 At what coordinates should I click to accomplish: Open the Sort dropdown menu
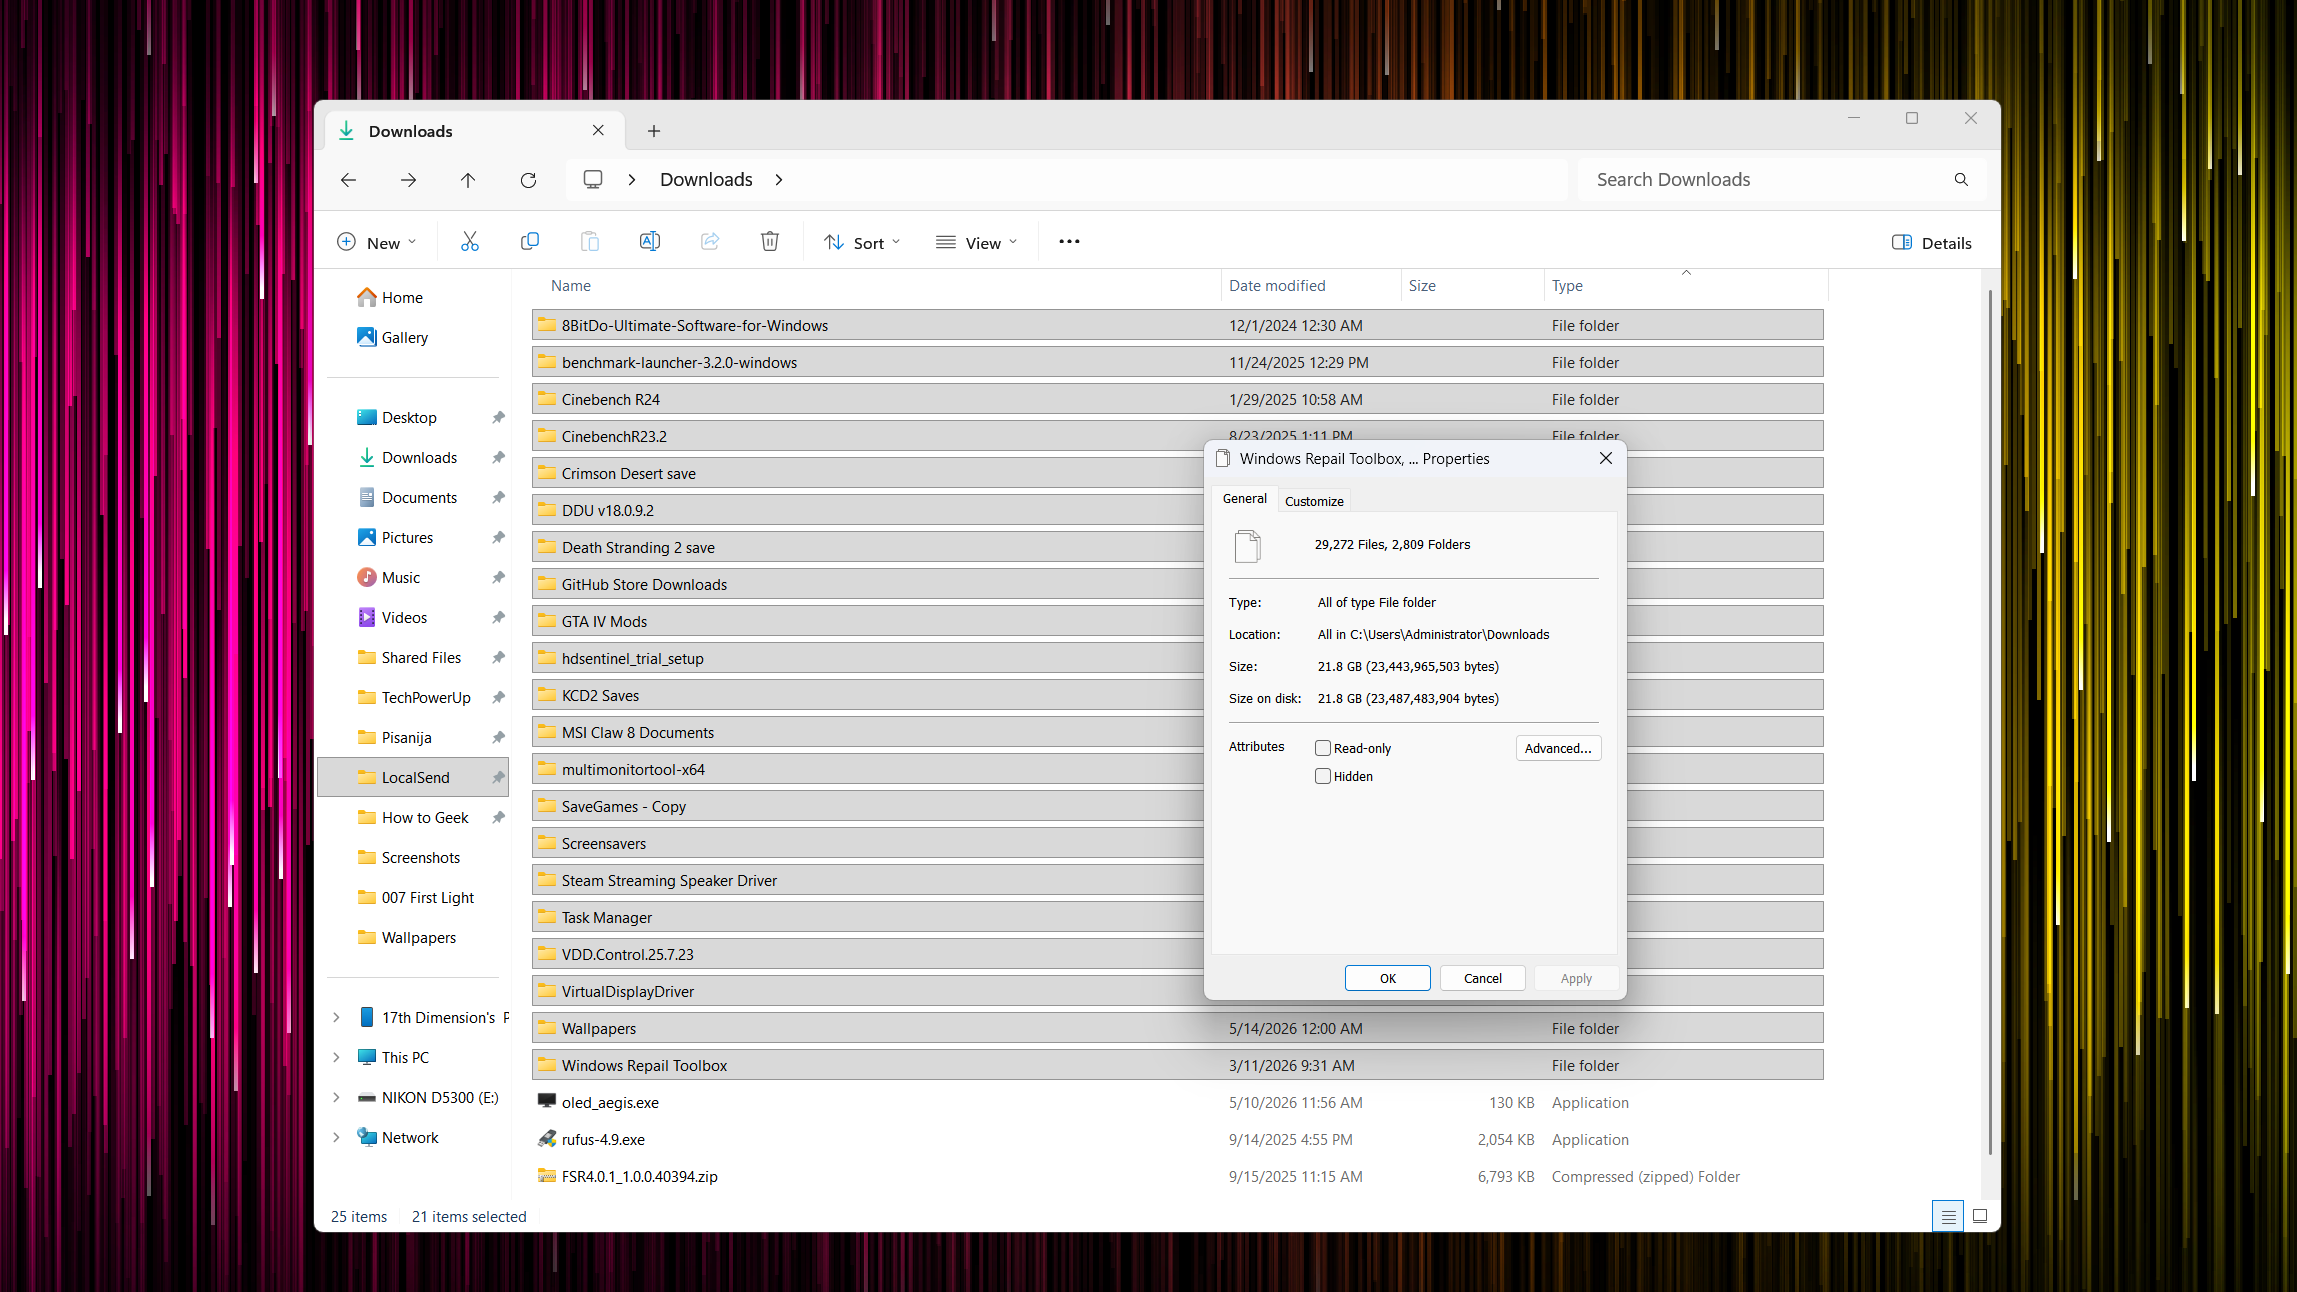(862, 243)
